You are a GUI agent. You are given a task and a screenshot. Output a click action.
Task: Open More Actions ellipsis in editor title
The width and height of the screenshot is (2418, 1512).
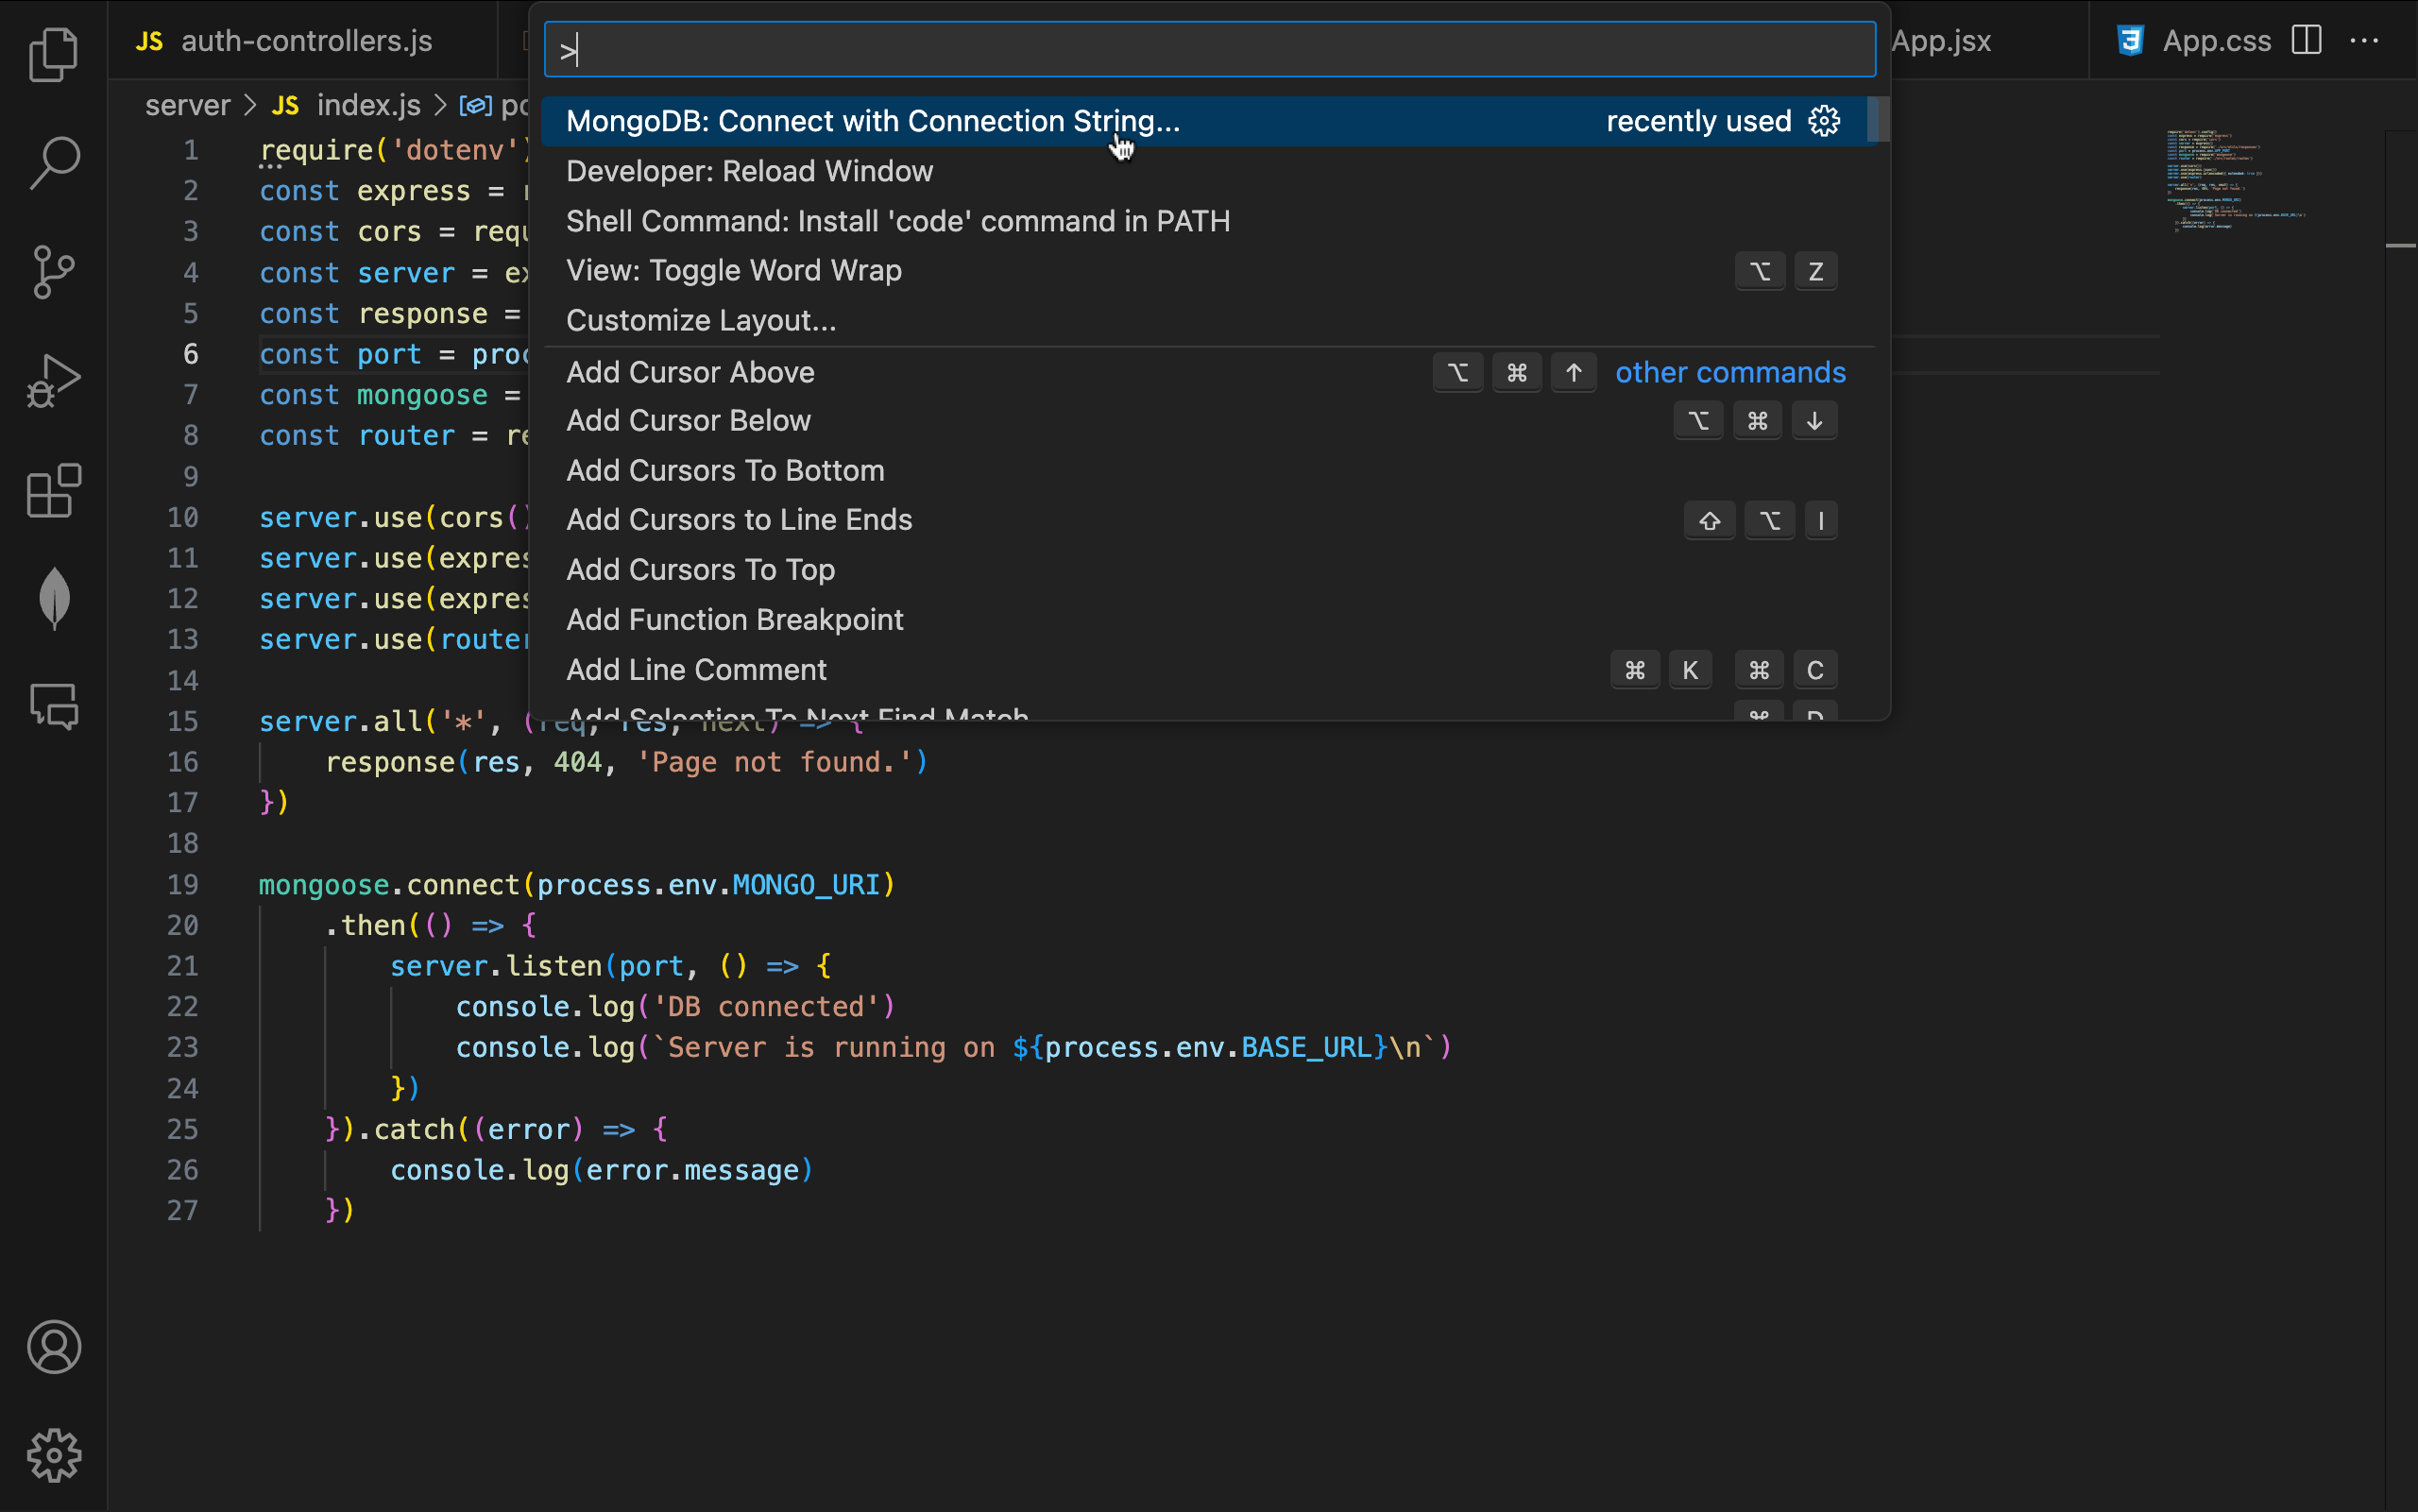click(x=2364, y=40)
